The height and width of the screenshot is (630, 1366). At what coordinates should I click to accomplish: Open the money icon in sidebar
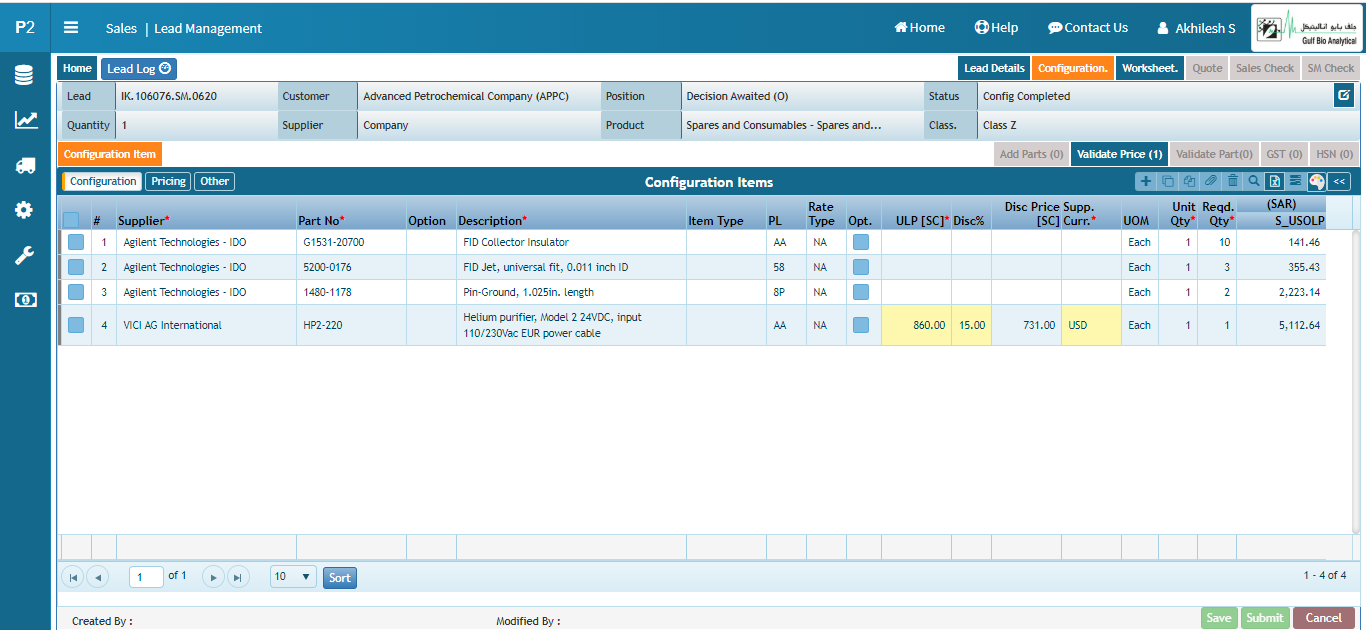click(x=25, y=300)
